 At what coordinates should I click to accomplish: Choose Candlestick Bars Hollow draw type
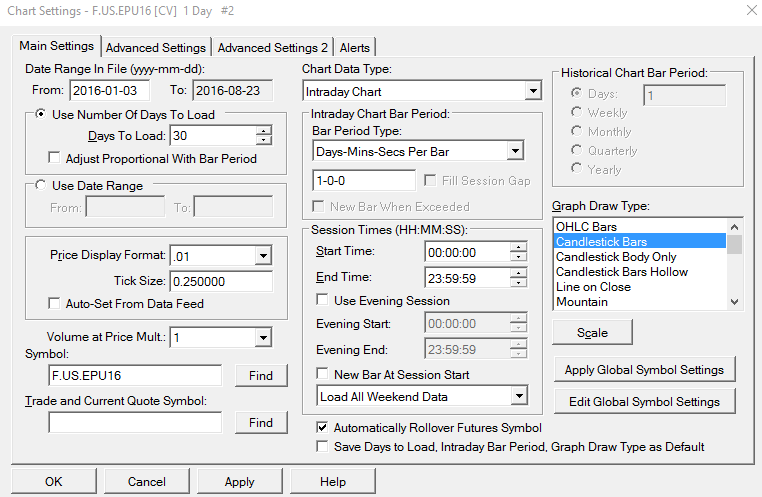(x=640, y=272)
